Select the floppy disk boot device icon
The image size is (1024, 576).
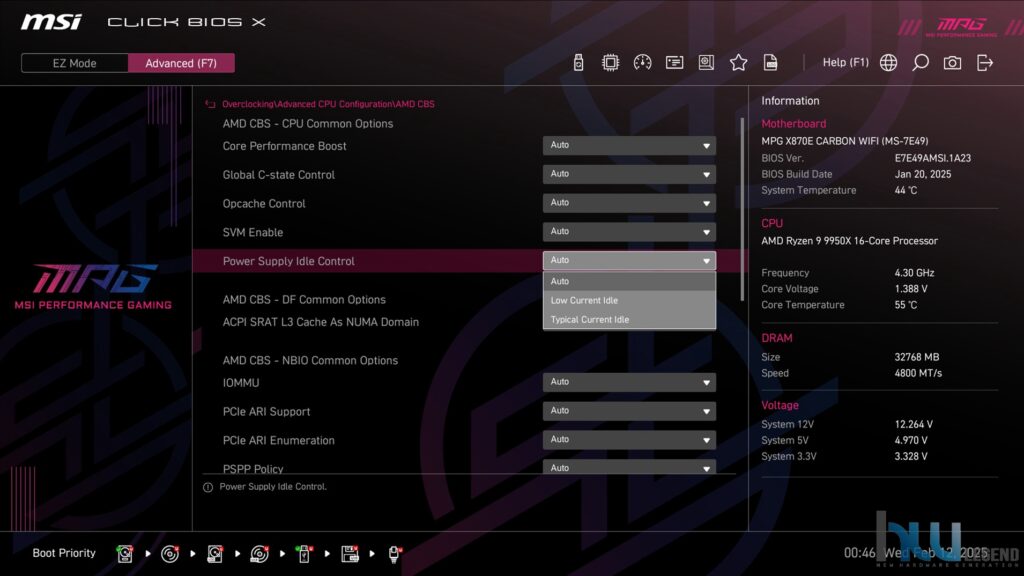tap(349, 554)
